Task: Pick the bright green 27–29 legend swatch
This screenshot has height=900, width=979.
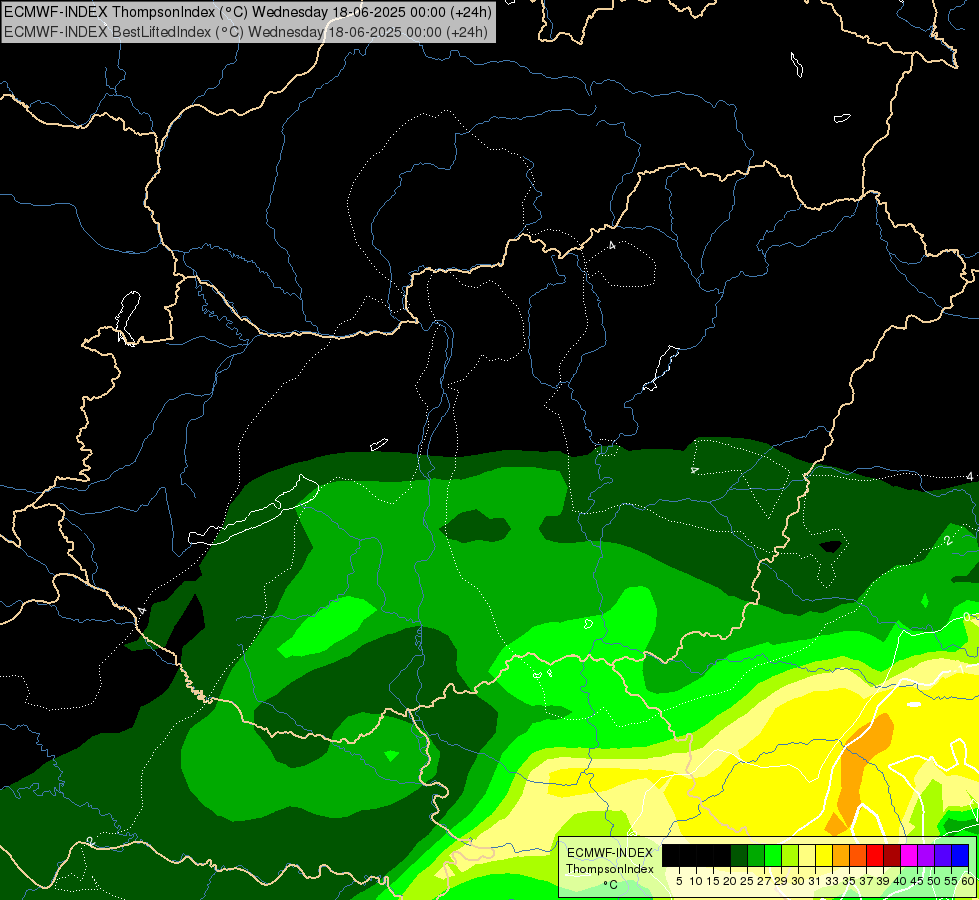Action: click(773, 856)
